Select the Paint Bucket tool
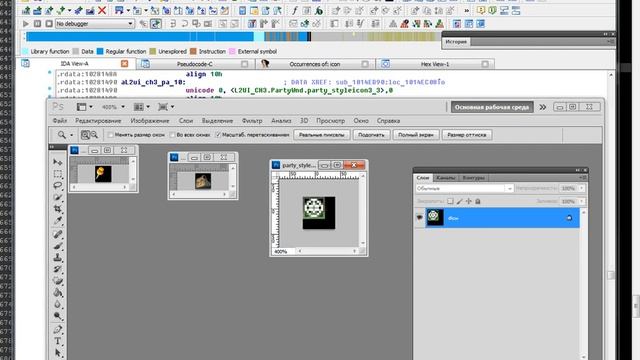Screen dimensions: 640x360 coord(58,293)
